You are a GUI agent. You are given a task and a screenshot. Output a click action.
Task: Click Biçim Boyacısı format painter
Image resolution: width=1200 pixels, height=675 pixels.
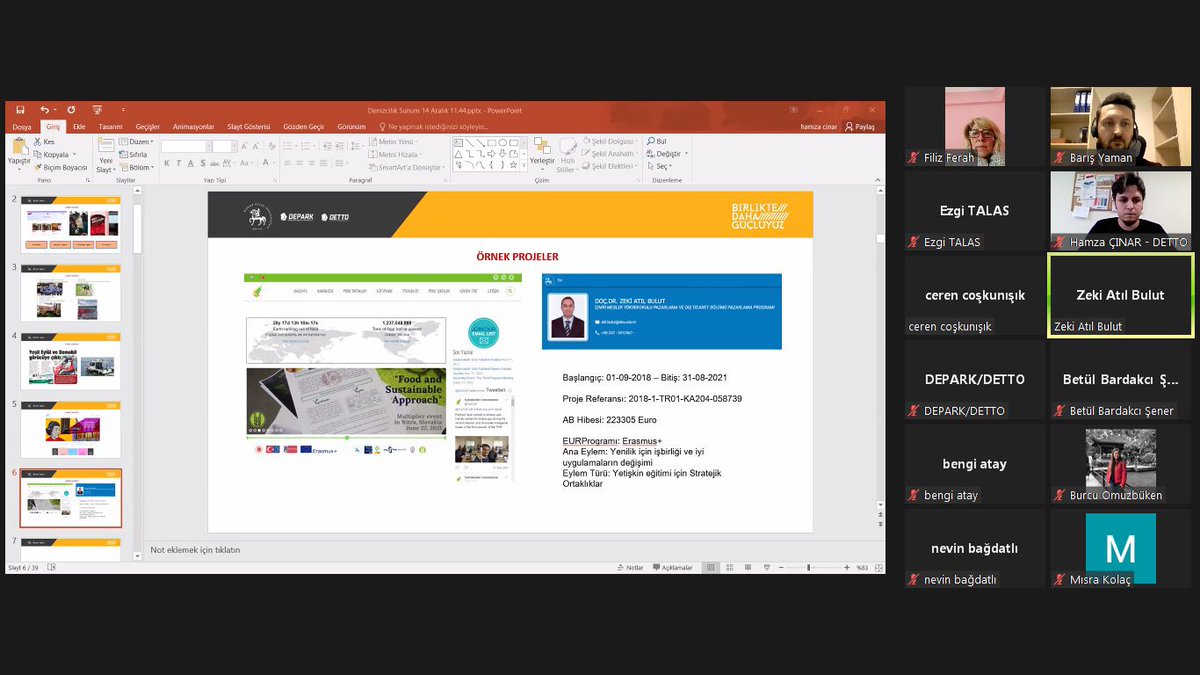(61, 168)
